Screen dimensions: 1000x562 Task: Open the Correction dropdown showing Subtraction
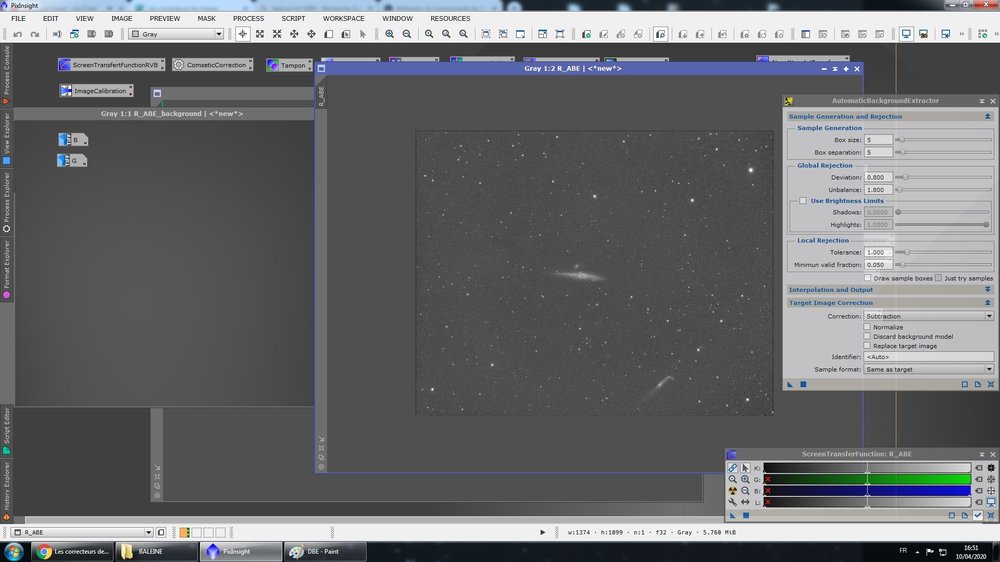coord(928,316)
